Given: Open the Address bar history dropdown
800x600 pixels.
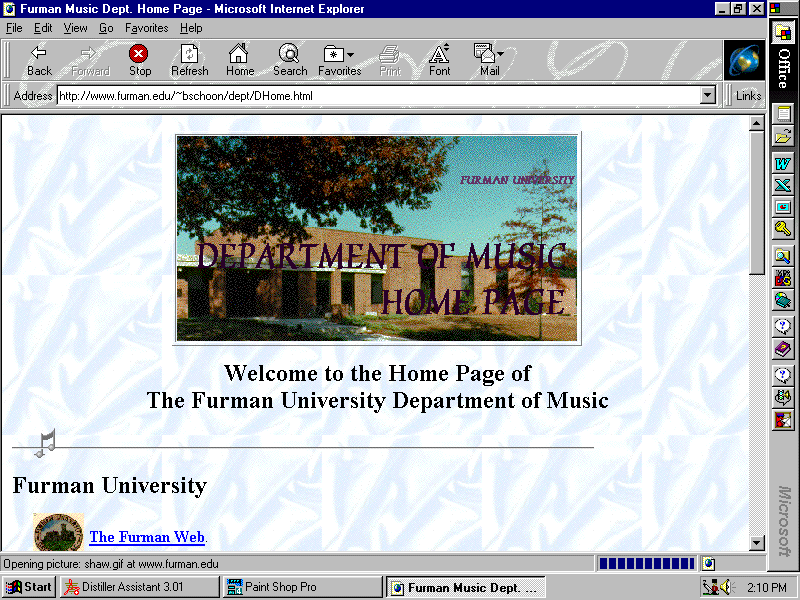Looking at the screenshot, I should point(708,95).
